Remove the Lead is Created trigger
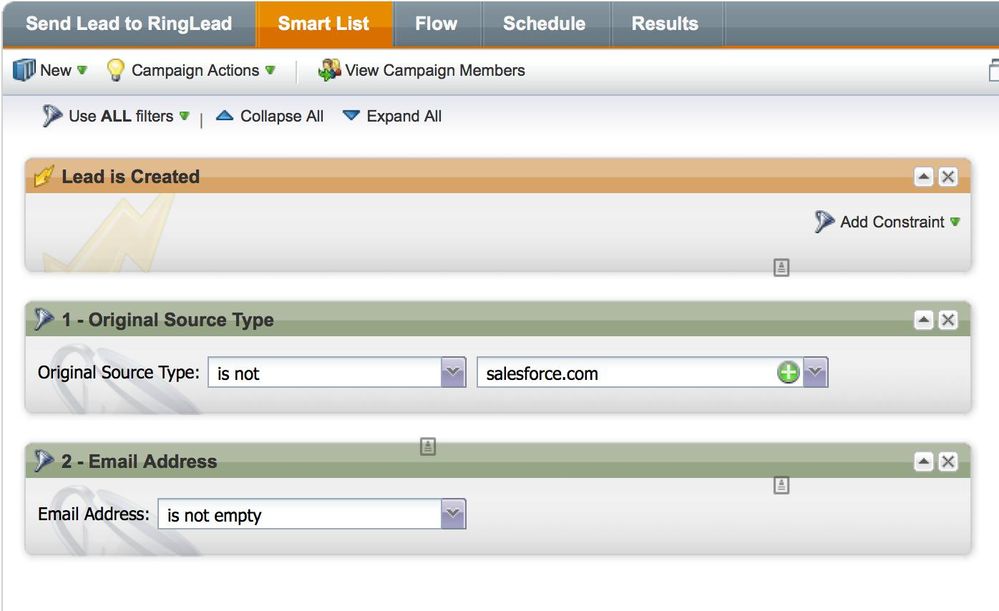Image resolution: width=999 pixels, height=611 pixels. [x=948, y=177]
